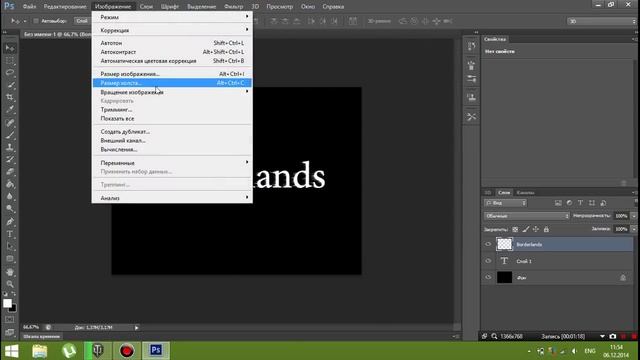The height and width of the screenshot is (360, 640).
Task: Select the Dodge tool
Action: pos(10,209)
